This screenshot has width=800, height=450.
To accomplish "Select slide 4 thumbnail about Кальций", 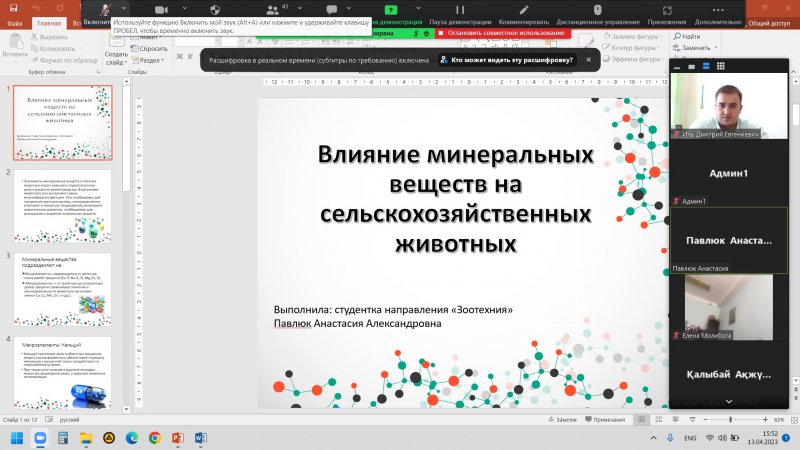I will [x=63, y=372].
